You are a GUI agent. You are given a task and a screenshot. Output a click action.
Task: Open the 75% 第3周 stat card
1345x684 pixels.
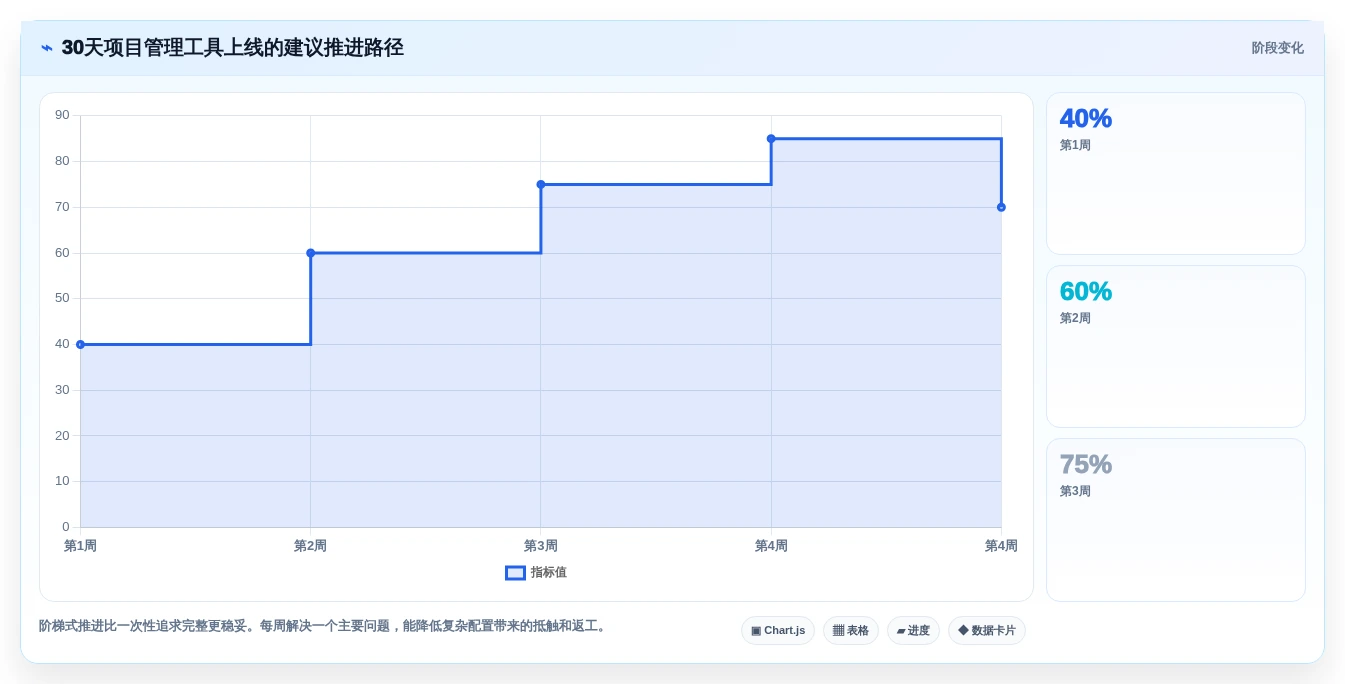1176,520
